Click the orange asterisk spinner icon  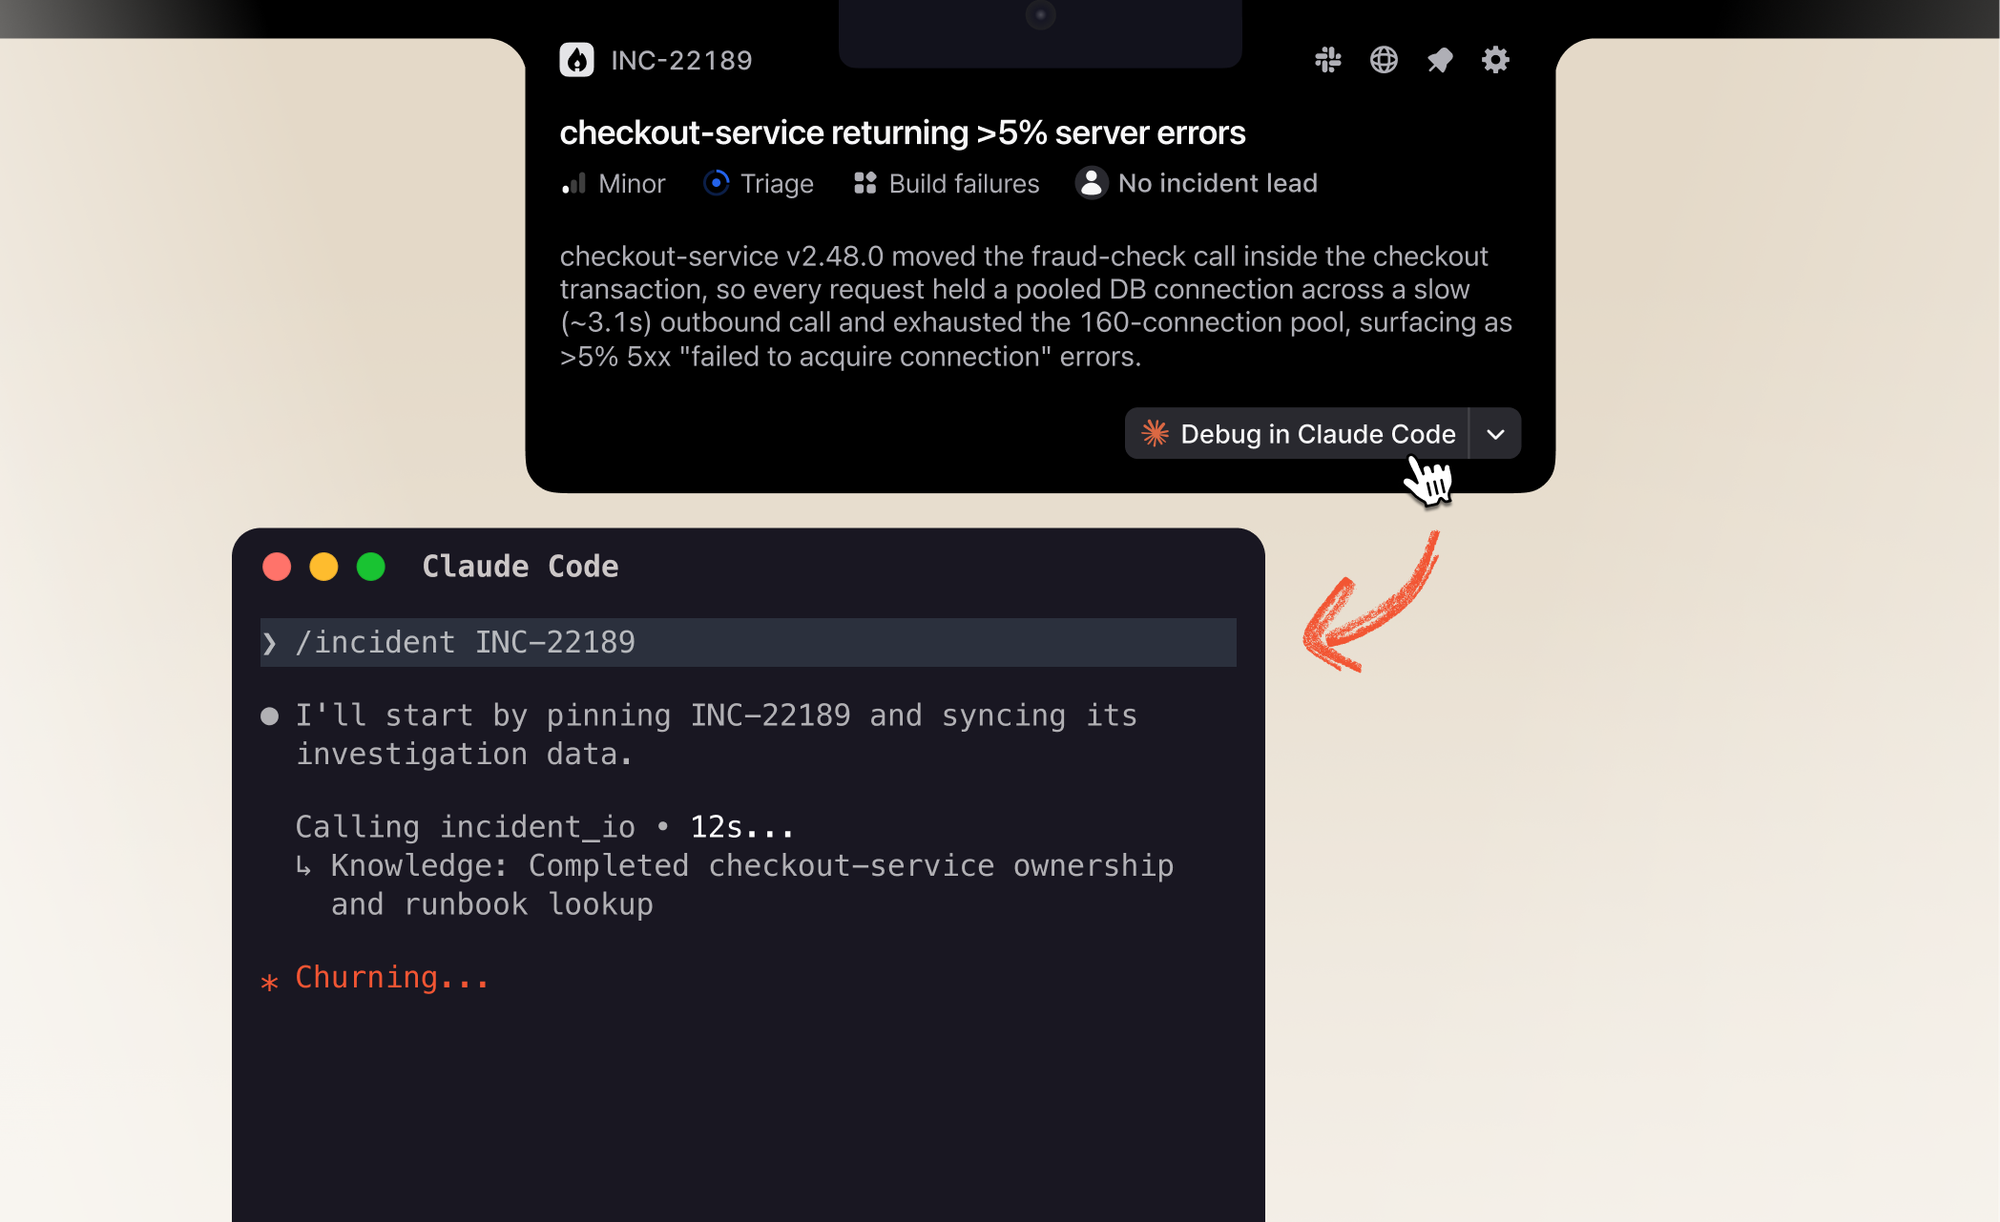point(269,981)
